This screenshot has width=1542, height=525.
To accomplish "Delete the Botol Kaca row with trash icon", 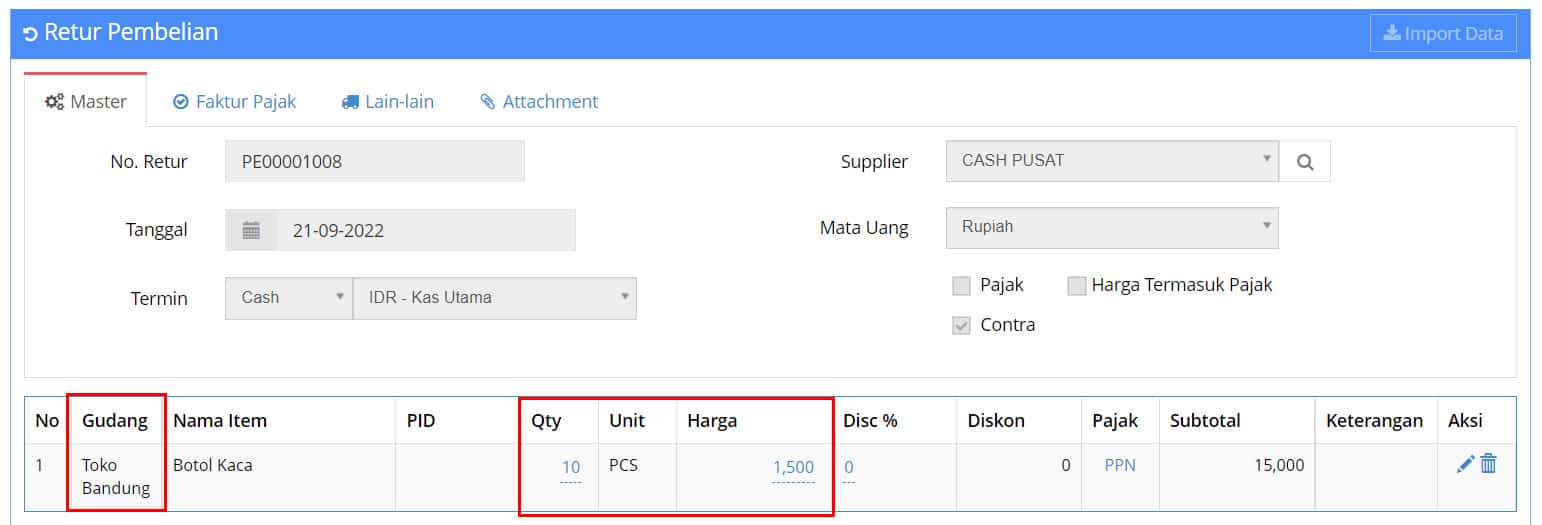I will (x=1488, y=464).
